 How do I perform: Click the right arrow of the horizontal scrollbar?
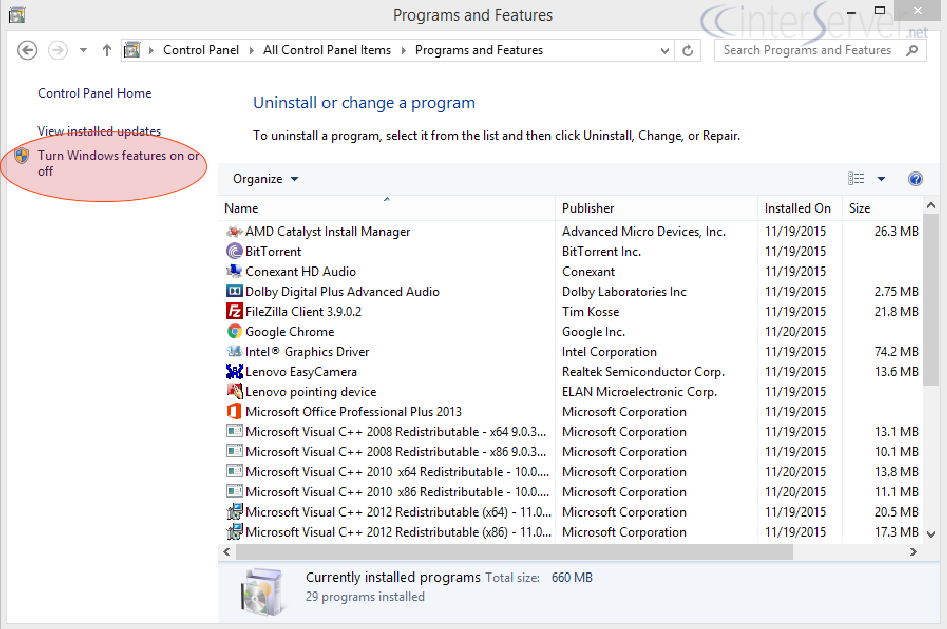pos(913,552)
